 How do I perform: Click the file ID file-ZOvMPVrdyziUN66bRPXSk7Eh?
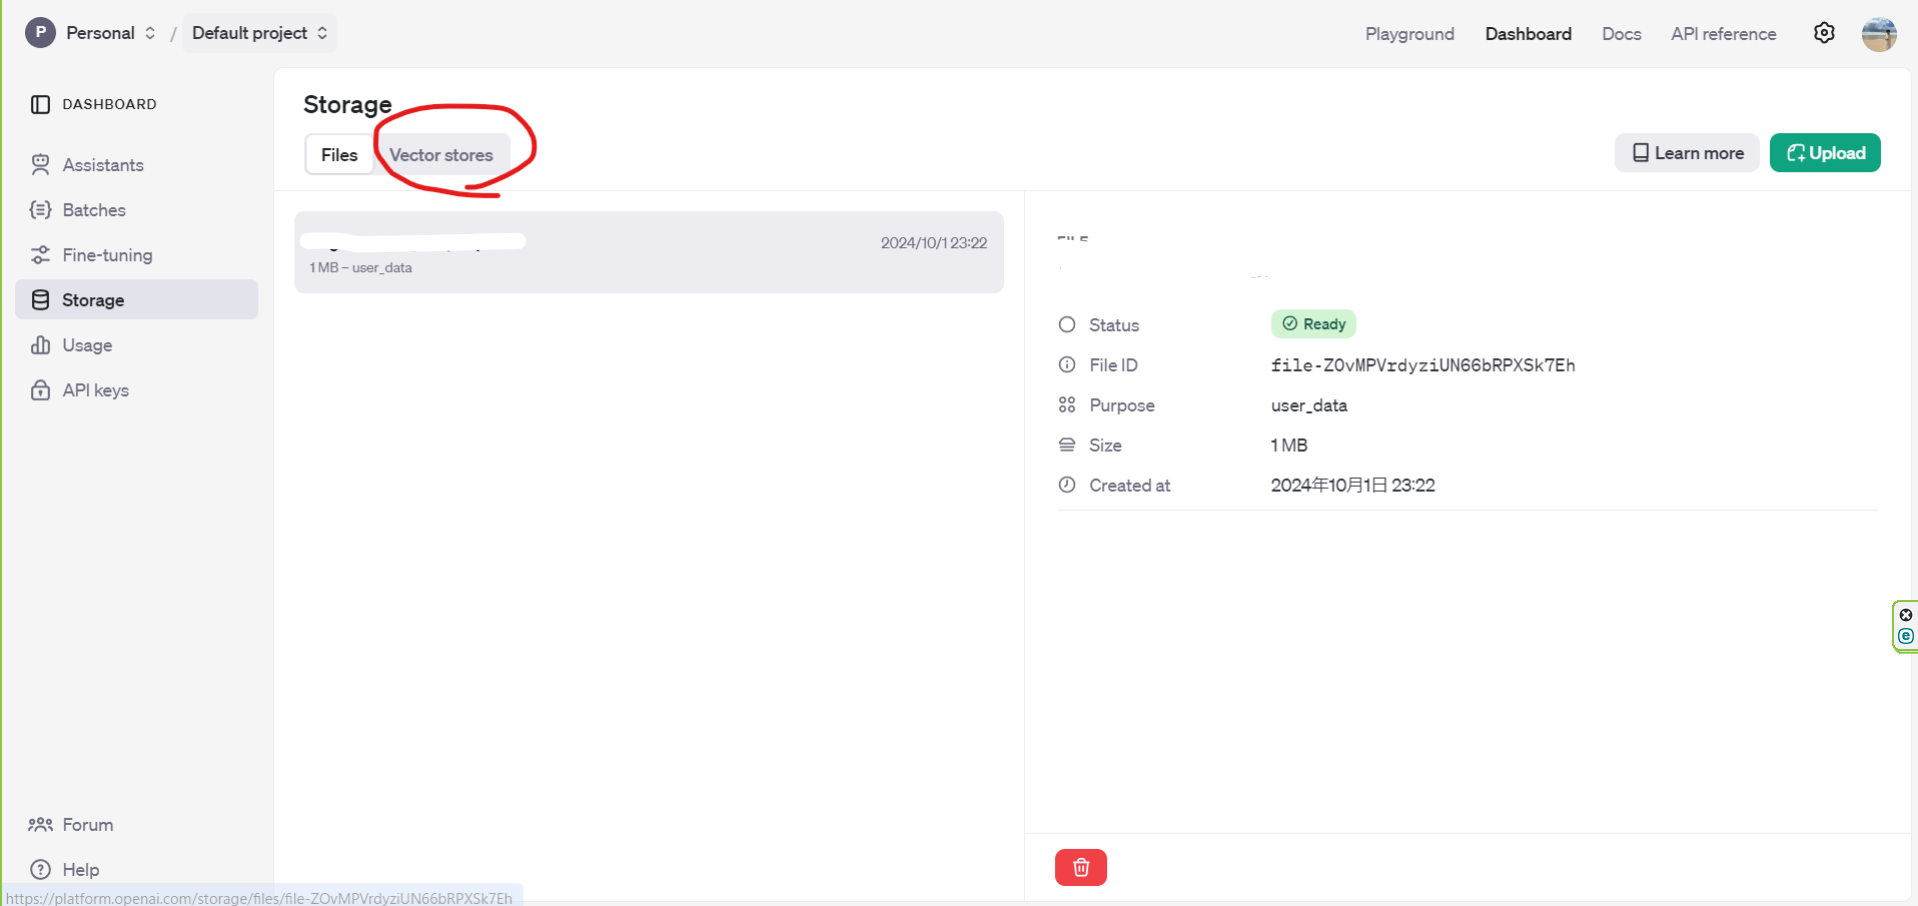coord(1422,365)
